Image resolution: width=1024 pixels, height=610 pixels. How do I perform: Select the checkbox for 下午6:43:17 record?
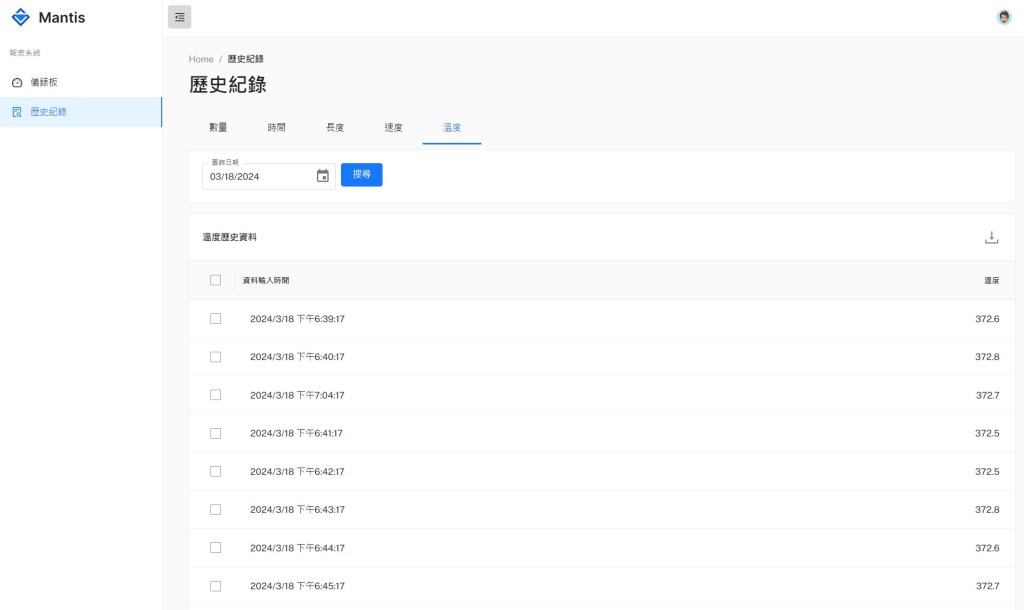click(215, 510)
